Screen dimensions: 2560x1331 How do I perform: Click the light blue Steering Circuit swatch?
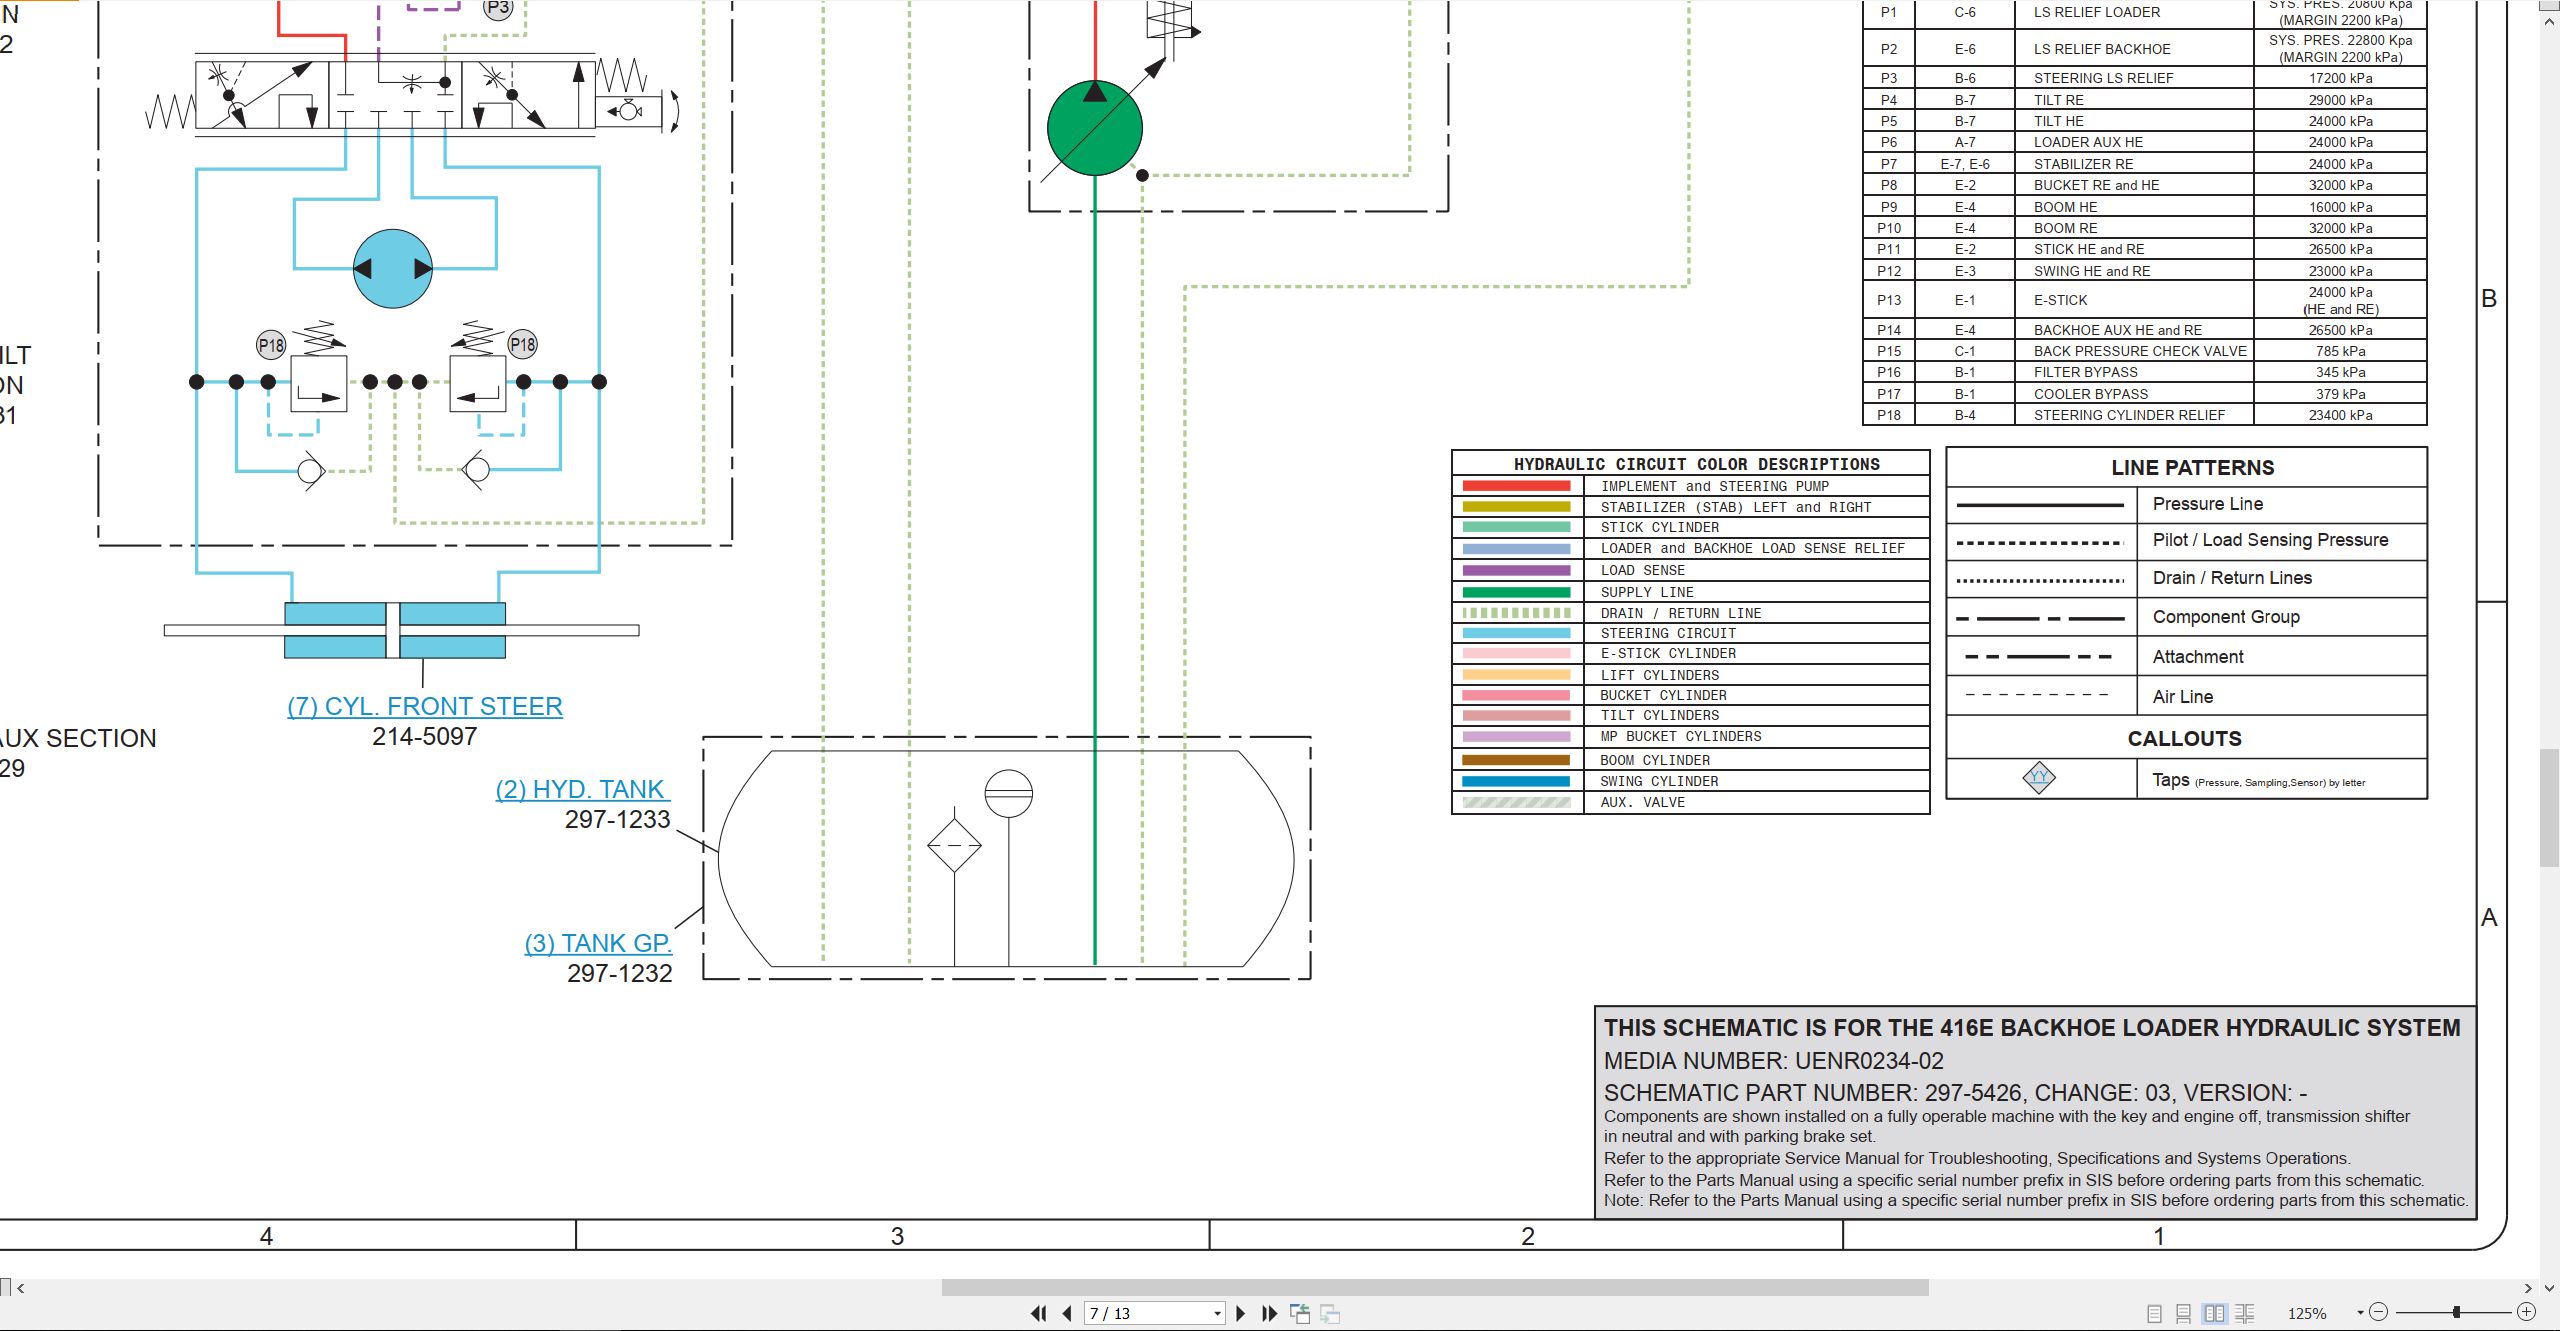tap(1516, 633)
